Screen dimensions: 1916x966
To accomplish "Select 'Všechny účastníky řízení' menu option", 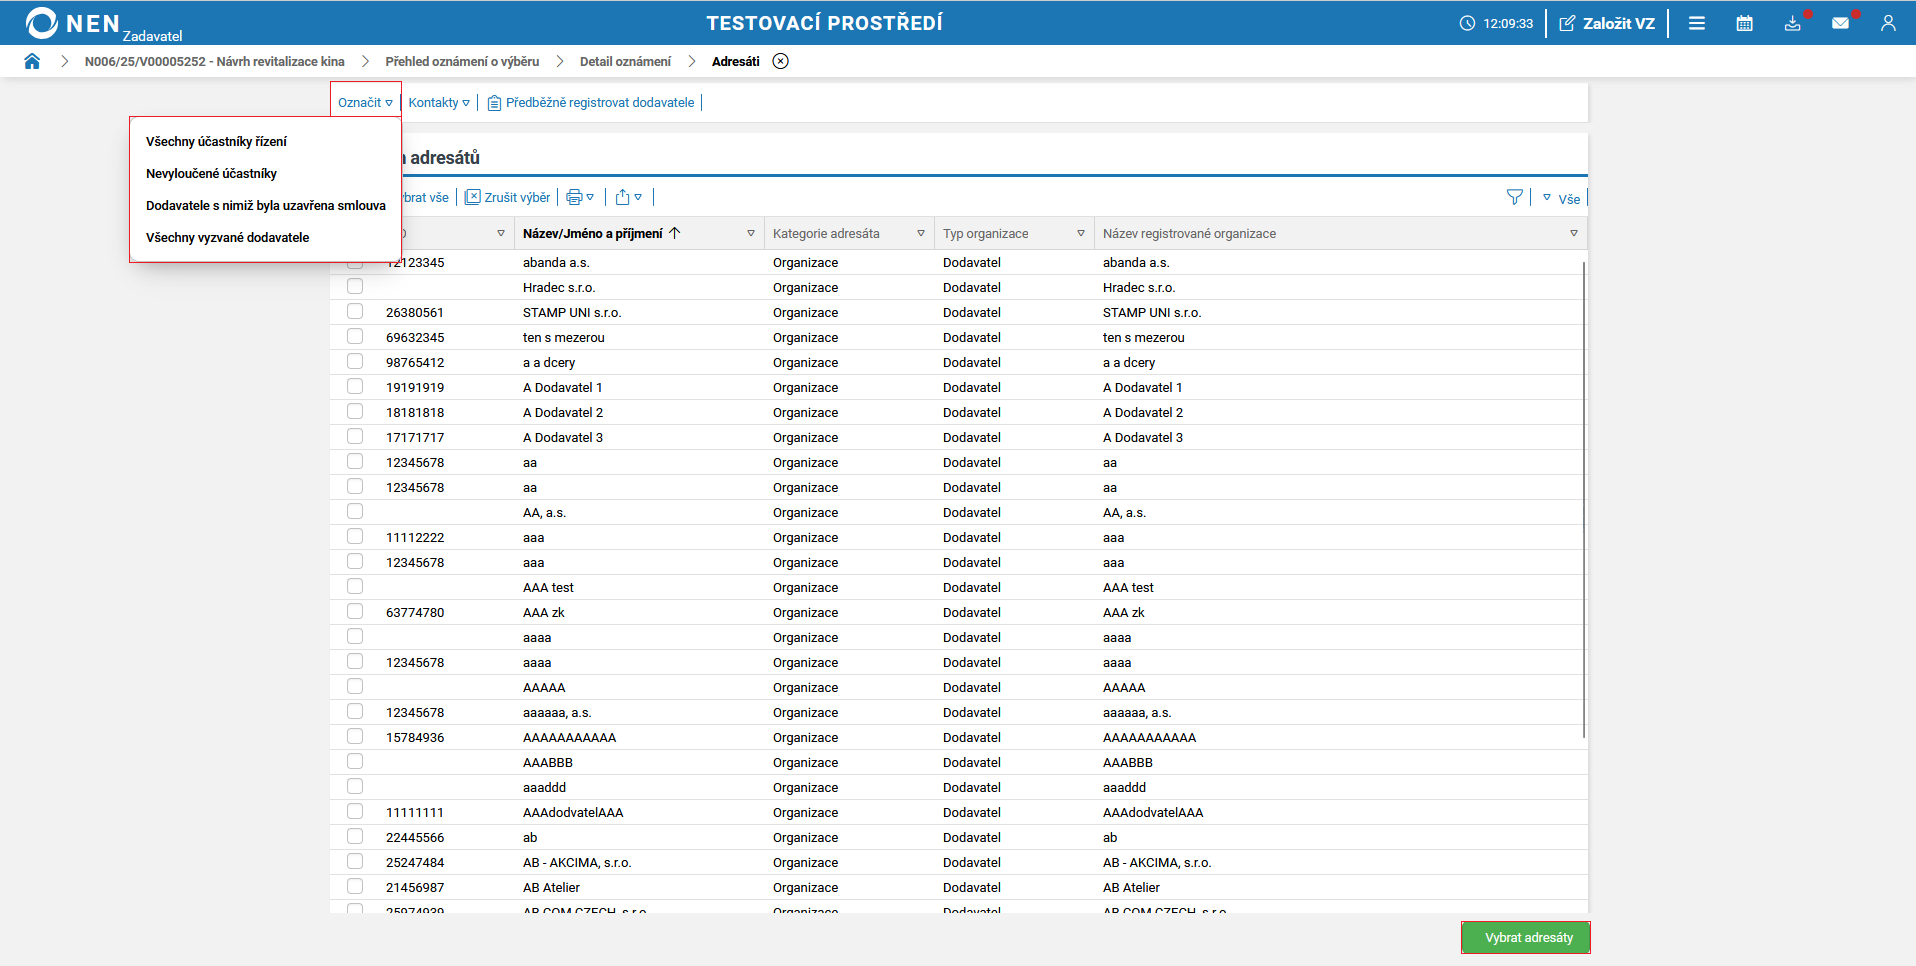I will tap(216, 142).
